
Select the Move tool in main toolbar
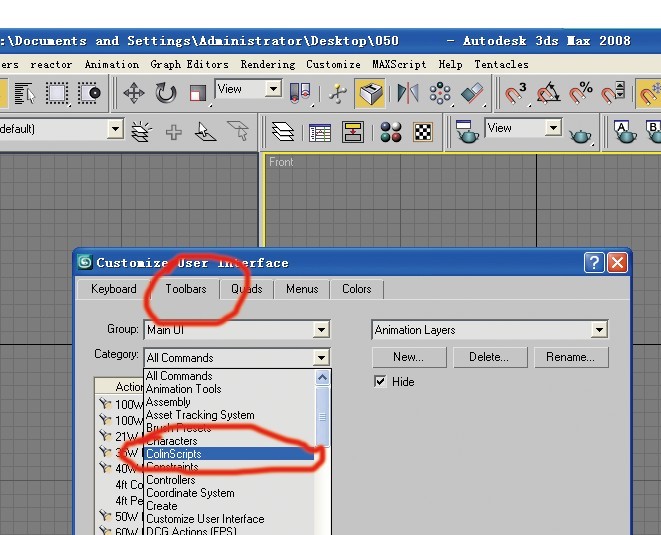click(134, 93)
